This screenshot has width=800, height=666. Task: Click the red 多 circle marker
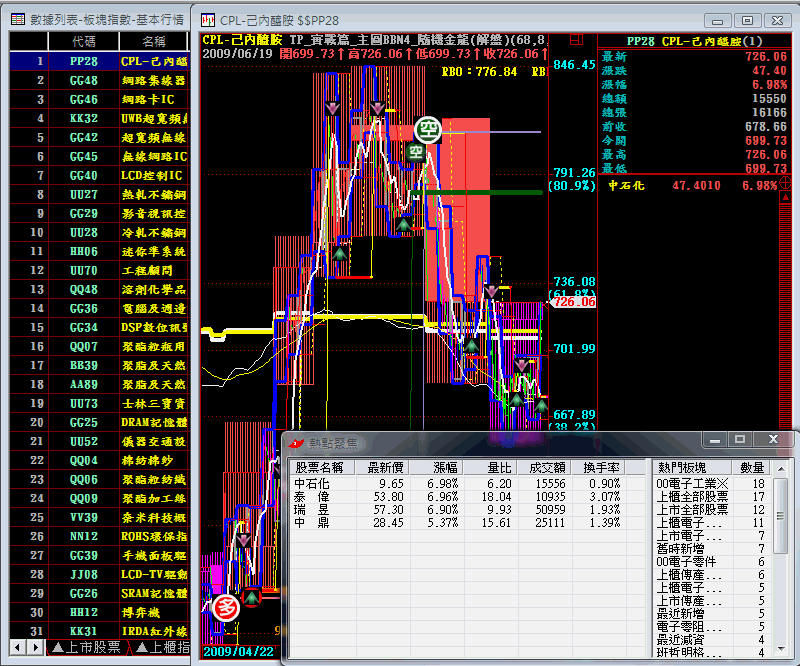[225, 606]
